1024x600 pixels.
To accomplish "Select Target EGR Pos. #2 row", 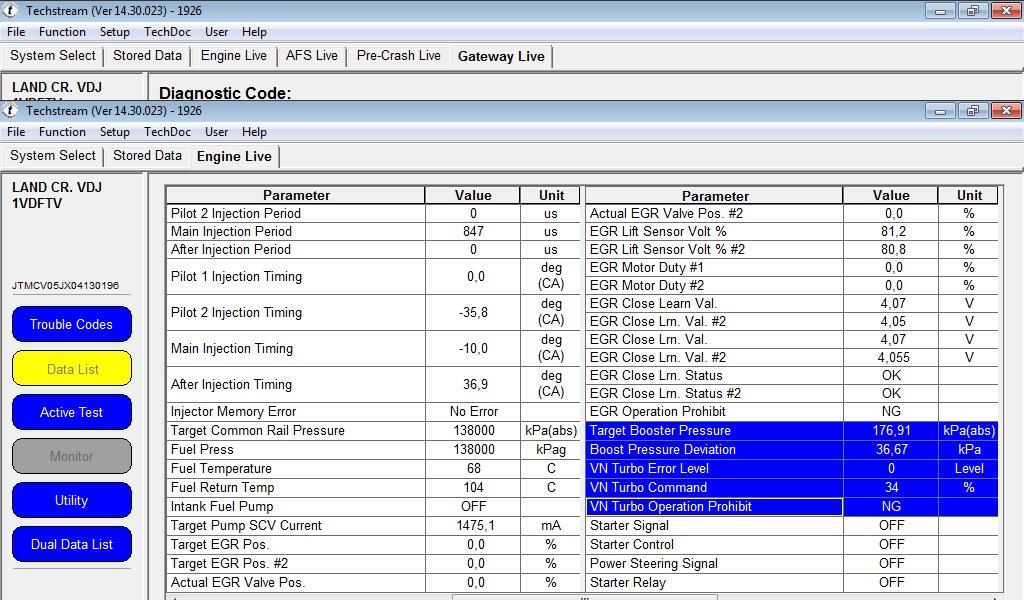I will (x=373, y=563).
